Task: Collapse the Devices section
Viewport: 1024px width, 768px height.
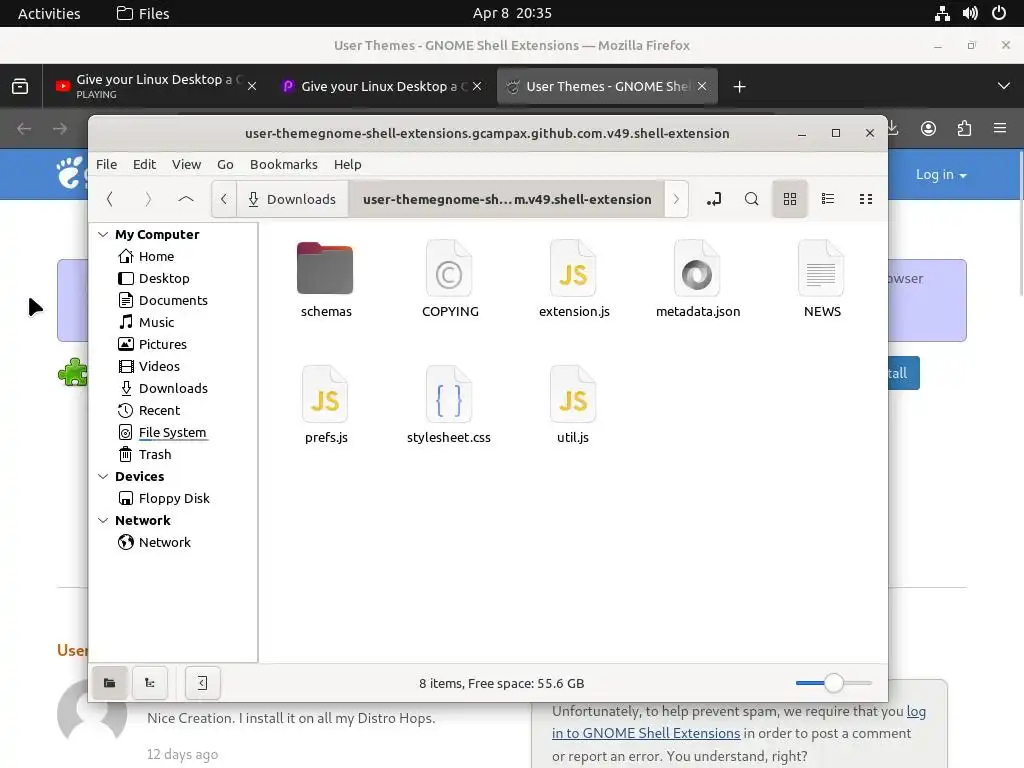Action: (103, 477)
